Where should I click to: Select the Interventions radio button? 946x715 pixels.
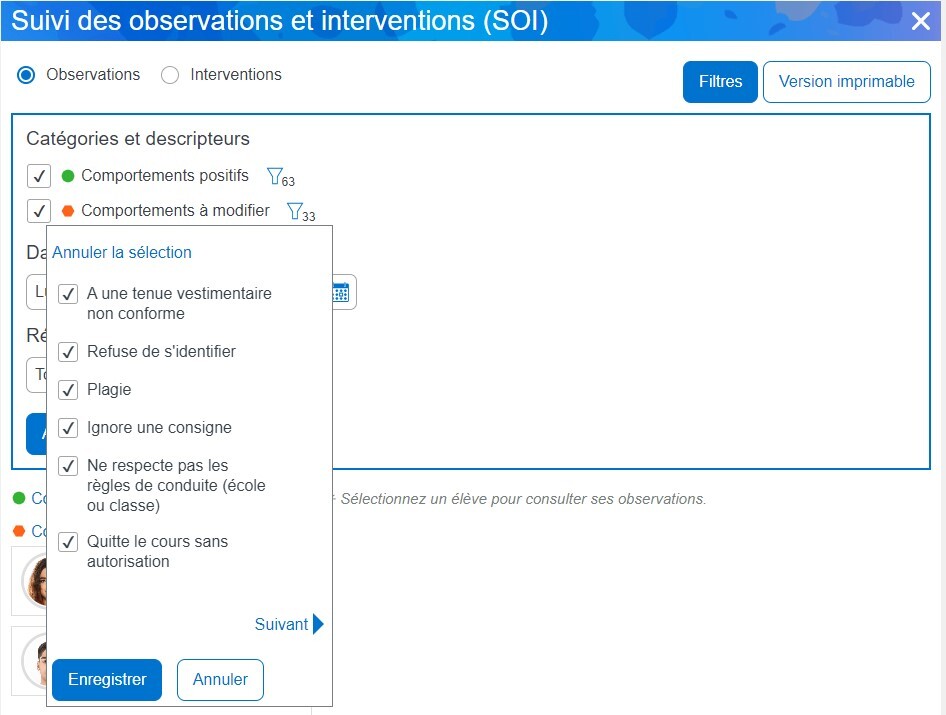point(170,75)
